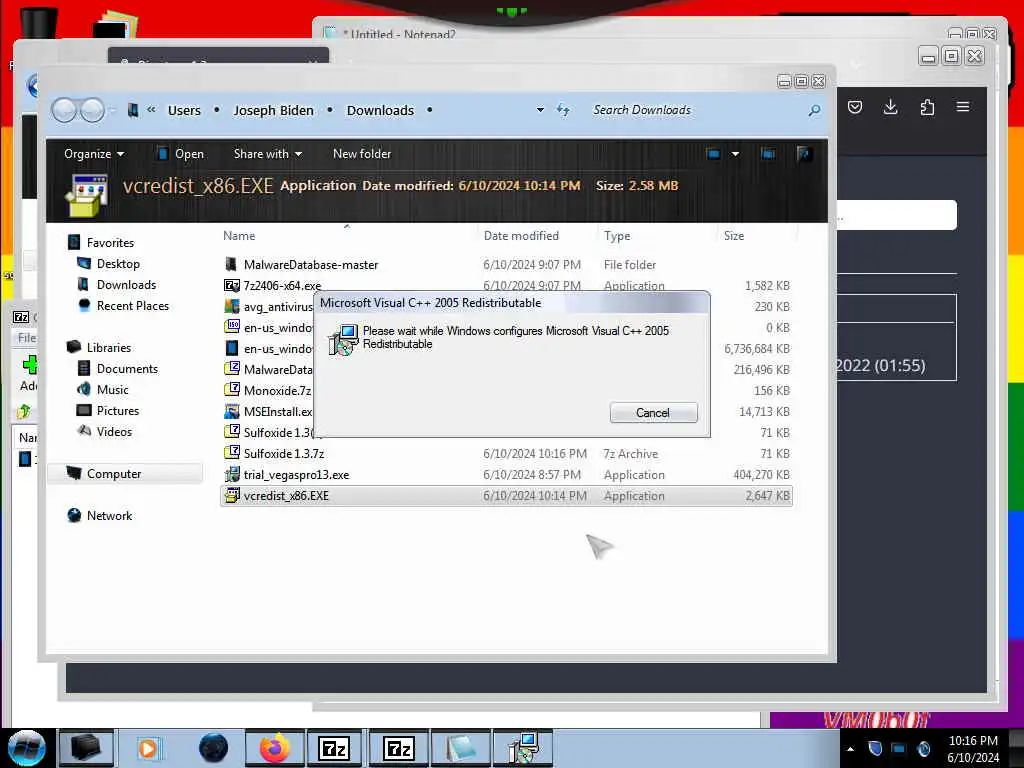1024x768 pixels.
Task: Click the first 7-Zip taskbar button
Action: pyautogui.click(x=334, y=748)
